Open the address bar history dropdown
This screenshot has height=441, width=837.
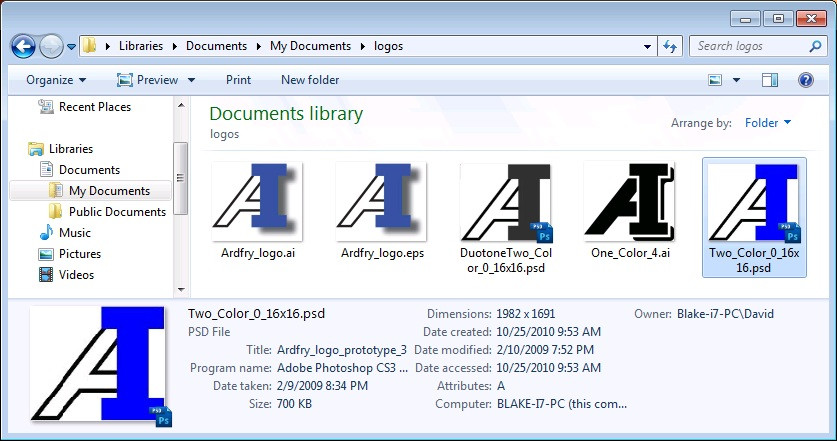coord(647,46)
